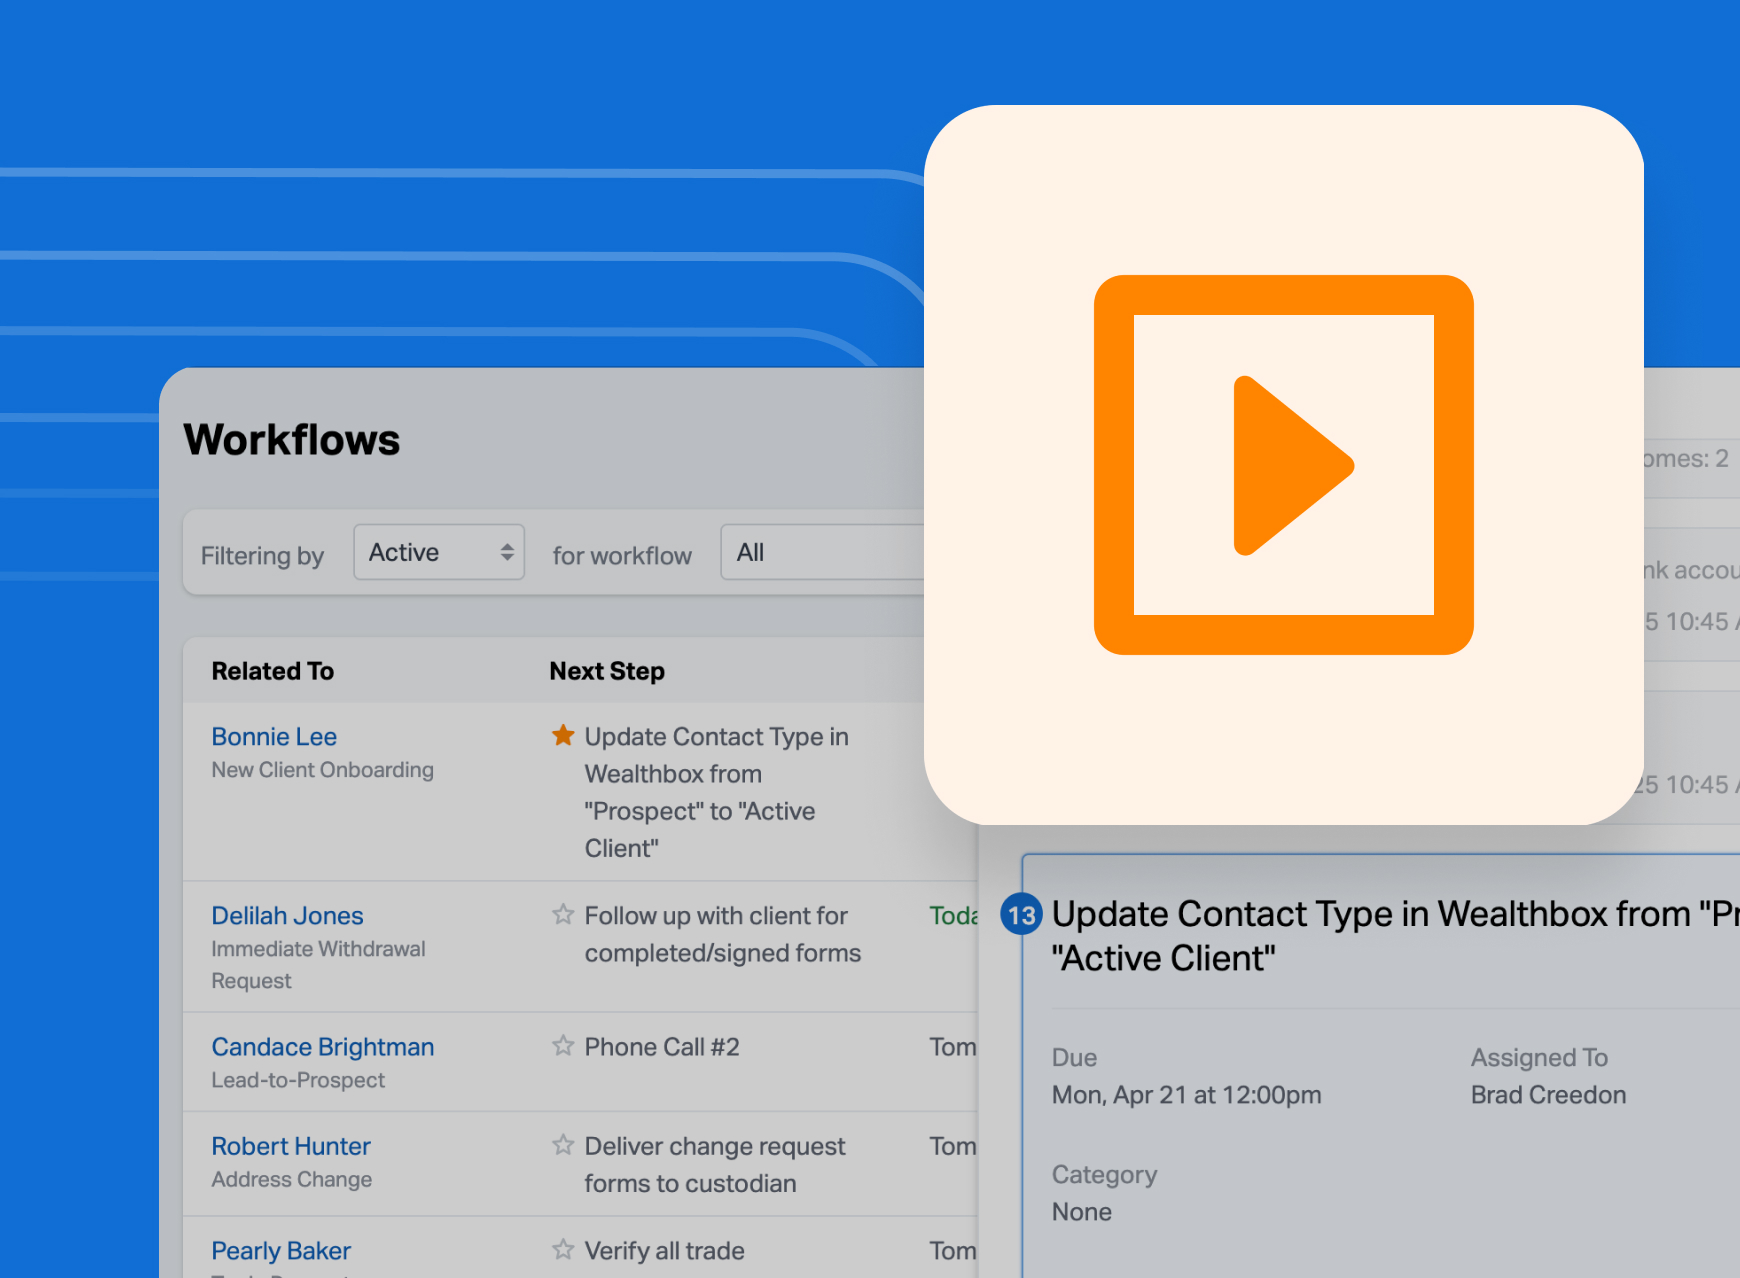Sort by Related To column header
The height and width of the screenshot is (1278, 1740).
click(272, 671)
